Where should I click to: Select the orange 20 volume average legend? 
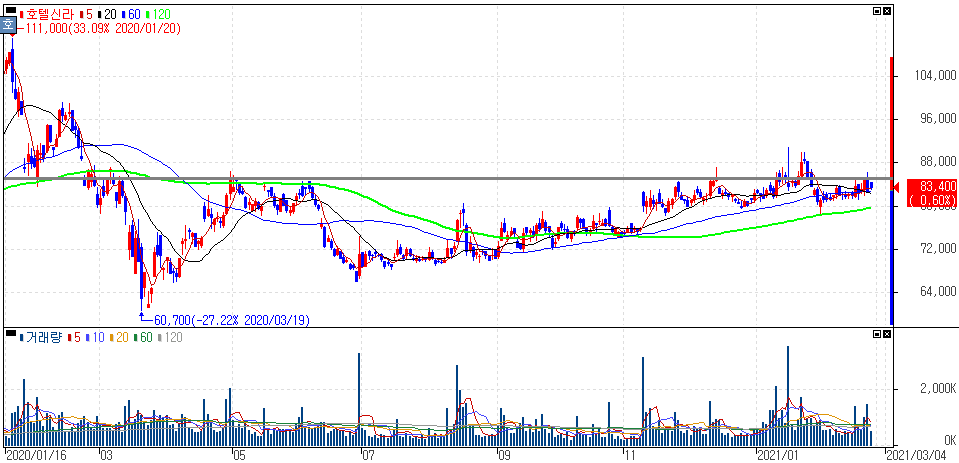[119, 337]
